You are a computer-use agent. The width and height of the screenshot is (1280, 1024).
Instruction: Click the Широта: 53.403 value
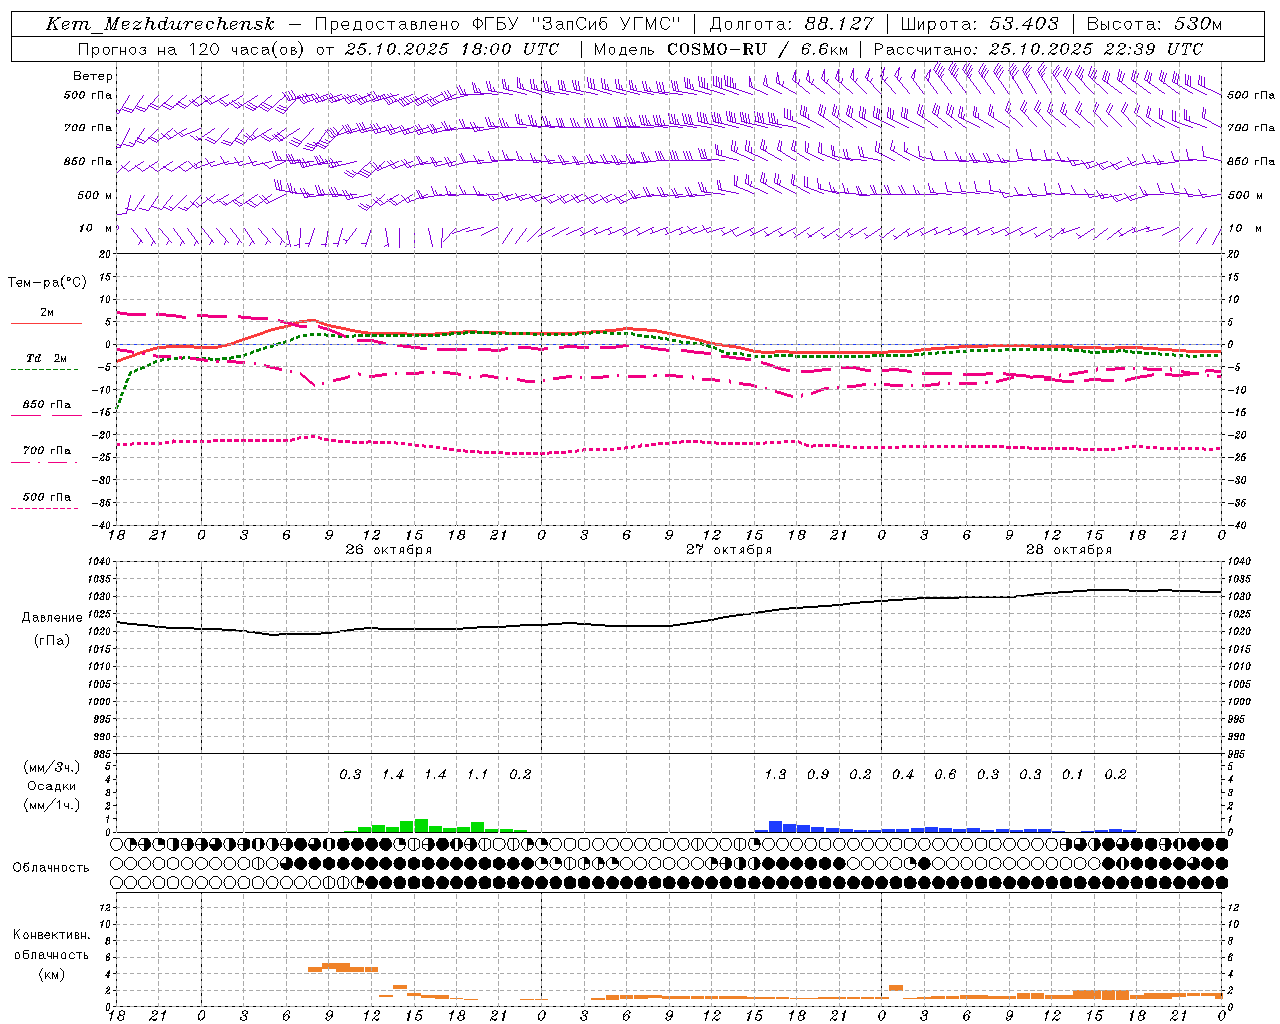click(980, 24)
